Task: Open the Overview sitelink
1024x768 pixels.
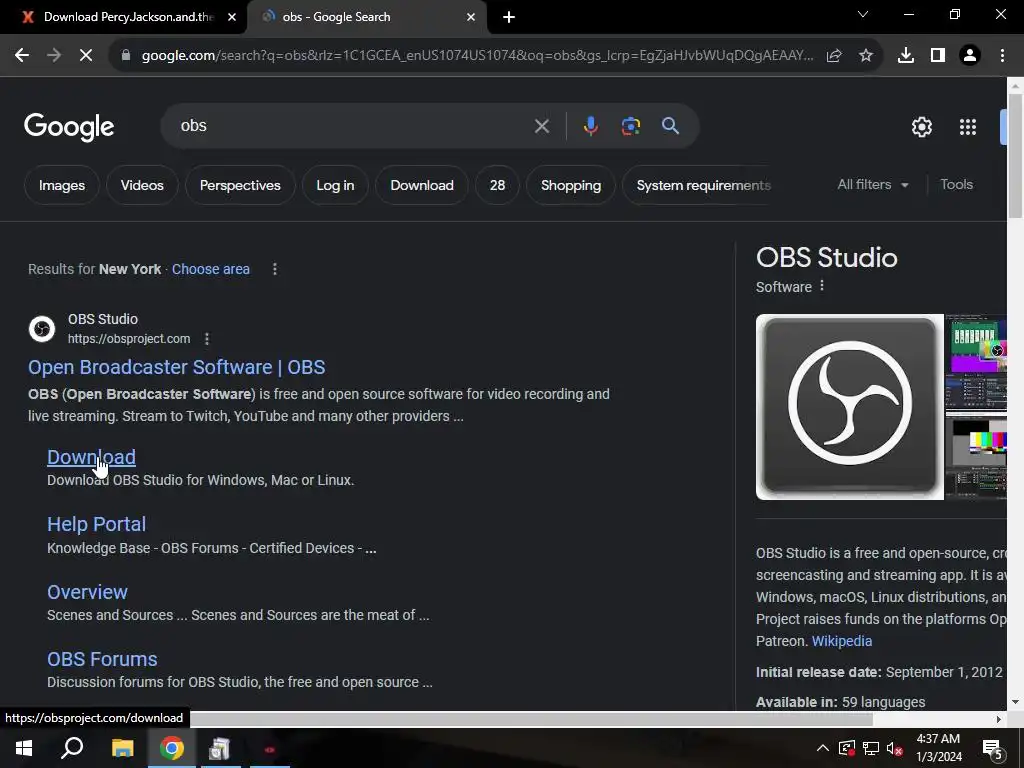Action: pos(88,592)
